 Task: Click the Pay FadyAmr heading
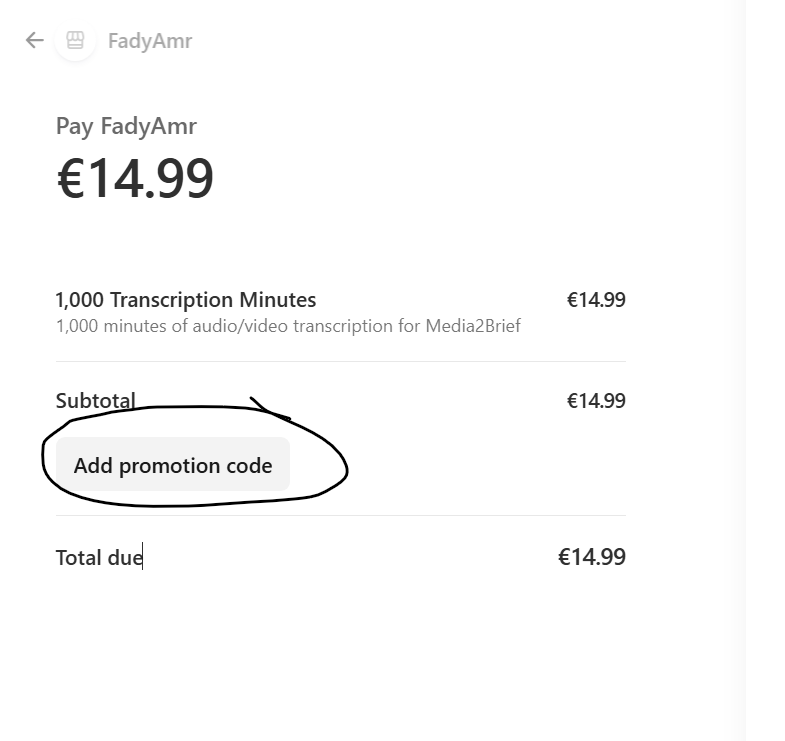coord(126,126)
